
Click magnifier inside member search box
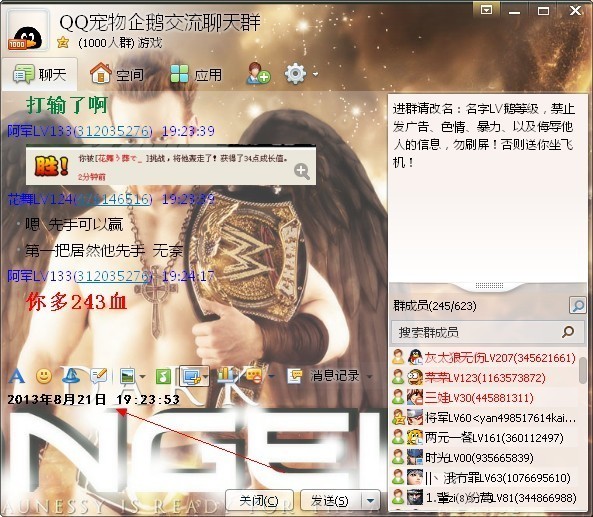568,332
